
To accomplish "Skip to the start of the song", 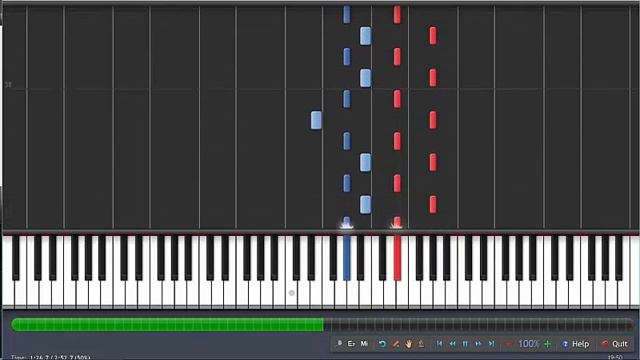I will pyautogui.click(x=439, y=344).
